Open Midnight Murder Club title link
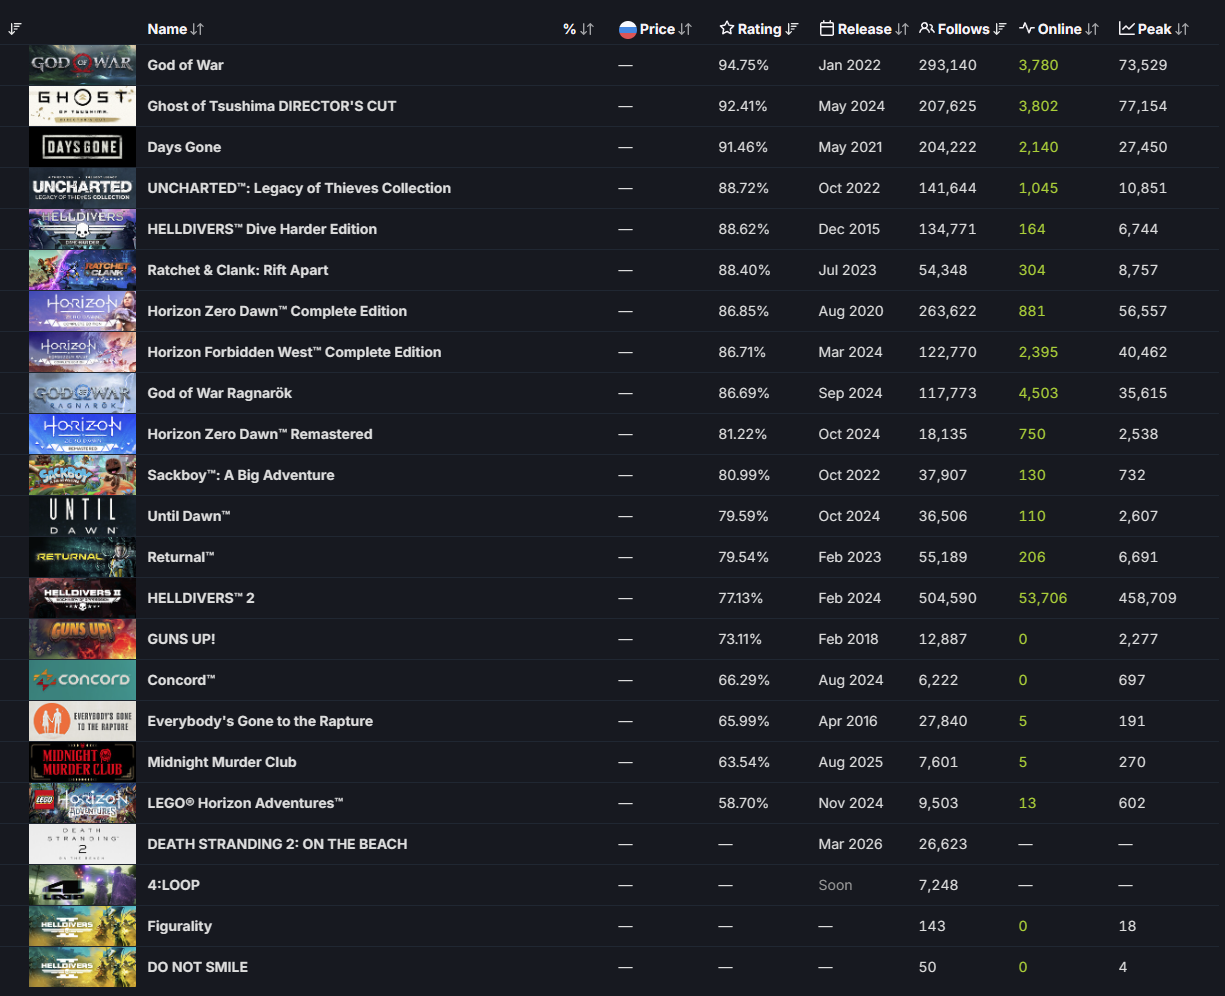Viewport: 1225px width, 996px height. tap(222, 762)
